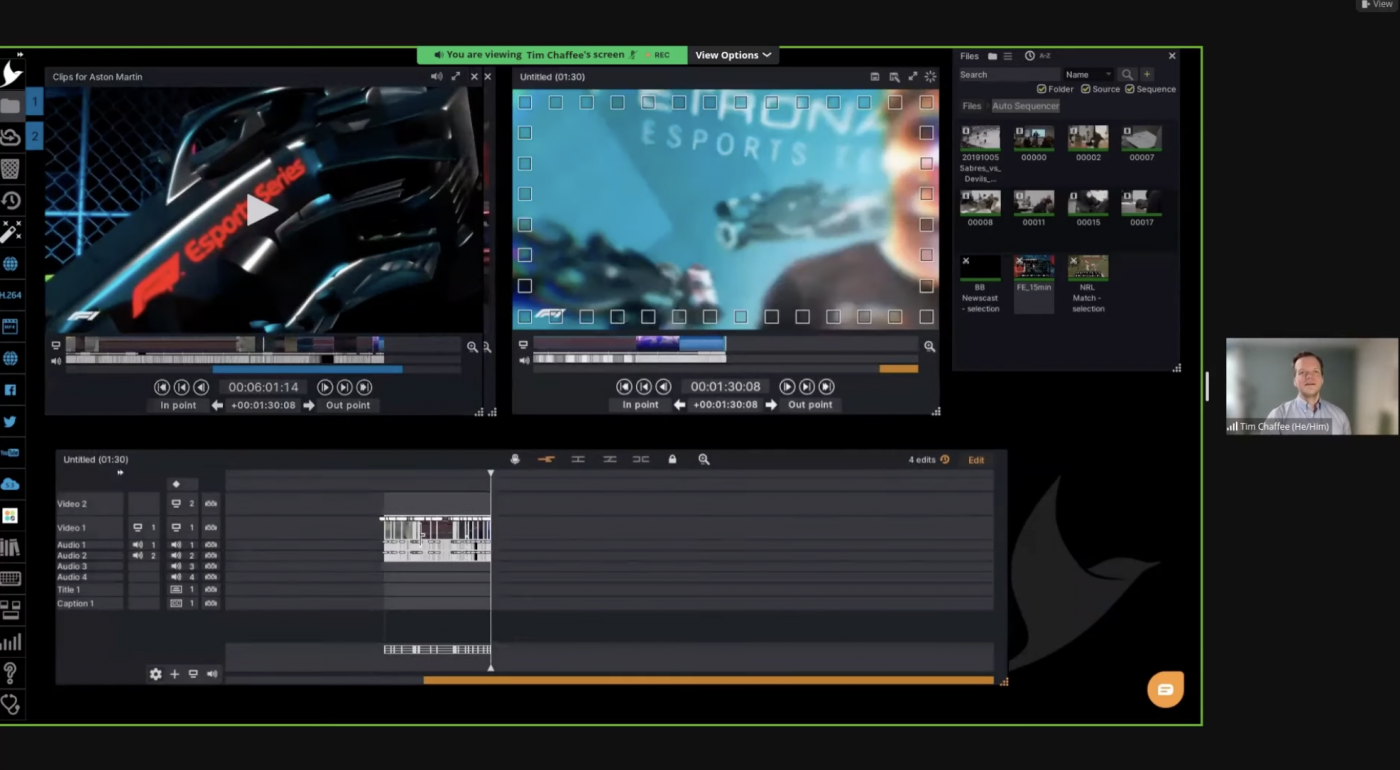Open the trash bin in sidebar

click(x=10, y=168)
